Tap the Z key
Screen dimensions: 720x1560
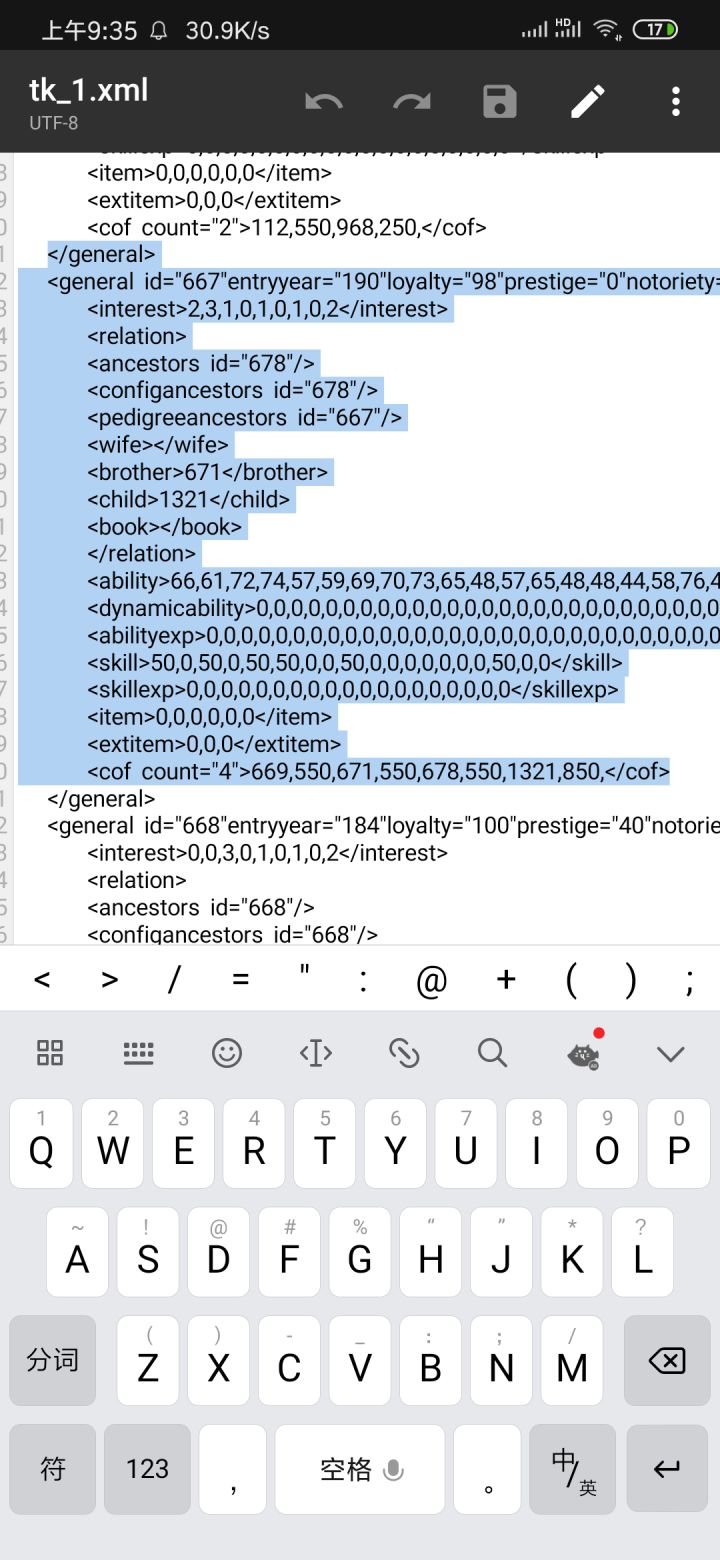(x=148, y=1360)
